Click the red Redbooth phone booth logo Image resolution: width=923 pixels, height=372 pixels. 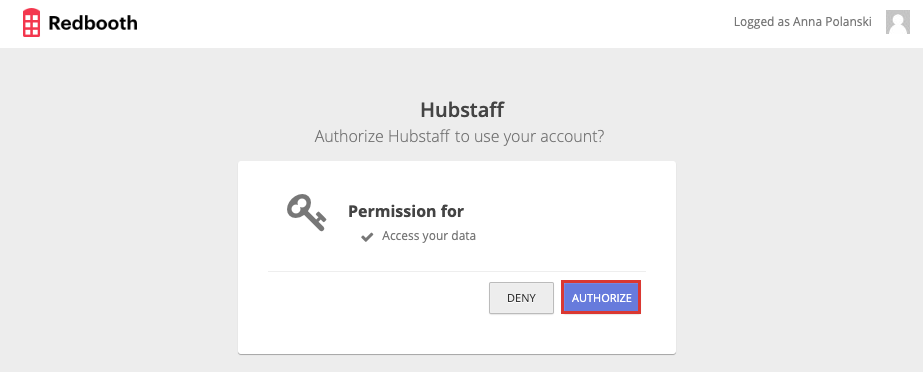point(31,23)
